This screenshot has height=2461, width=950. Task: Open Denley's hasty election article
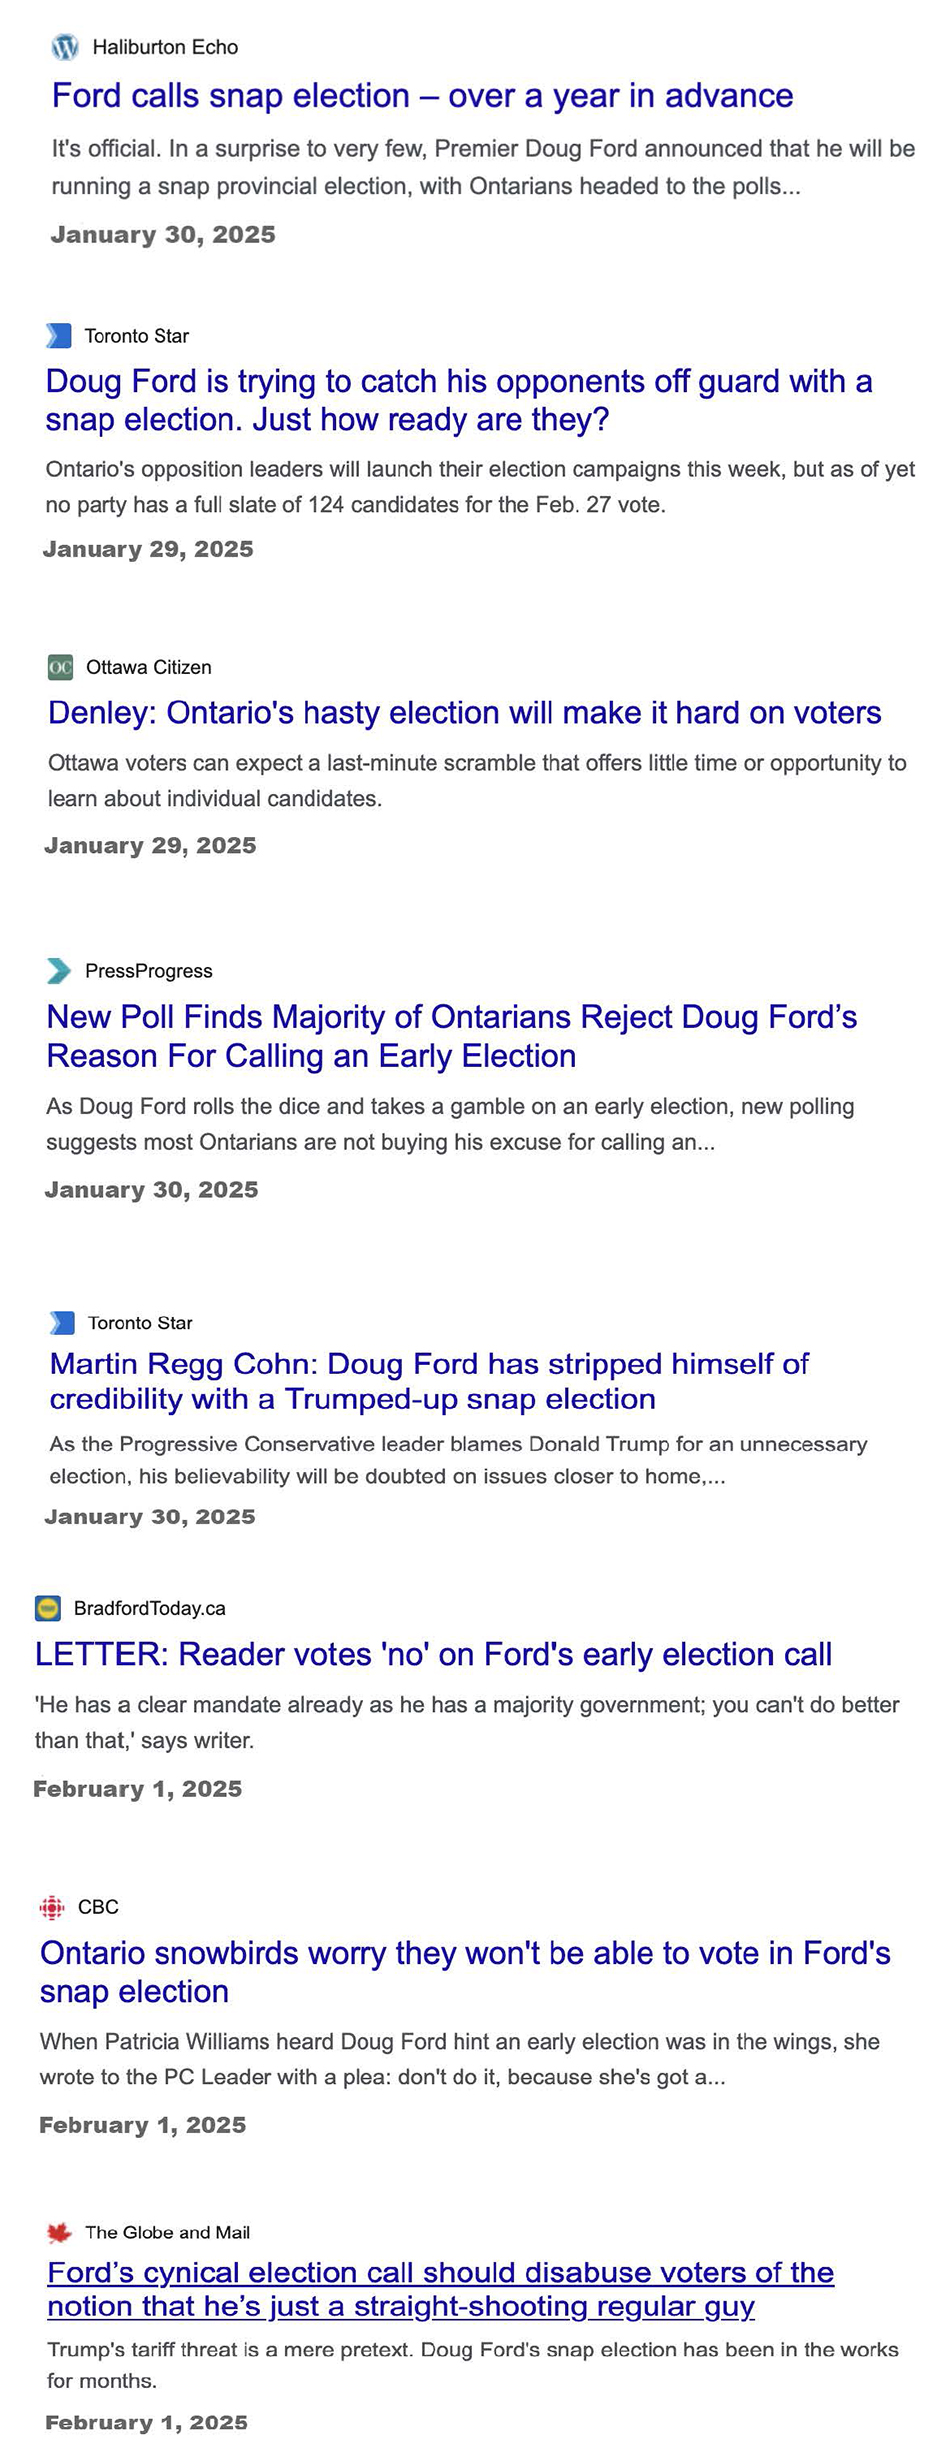[464, 712]
